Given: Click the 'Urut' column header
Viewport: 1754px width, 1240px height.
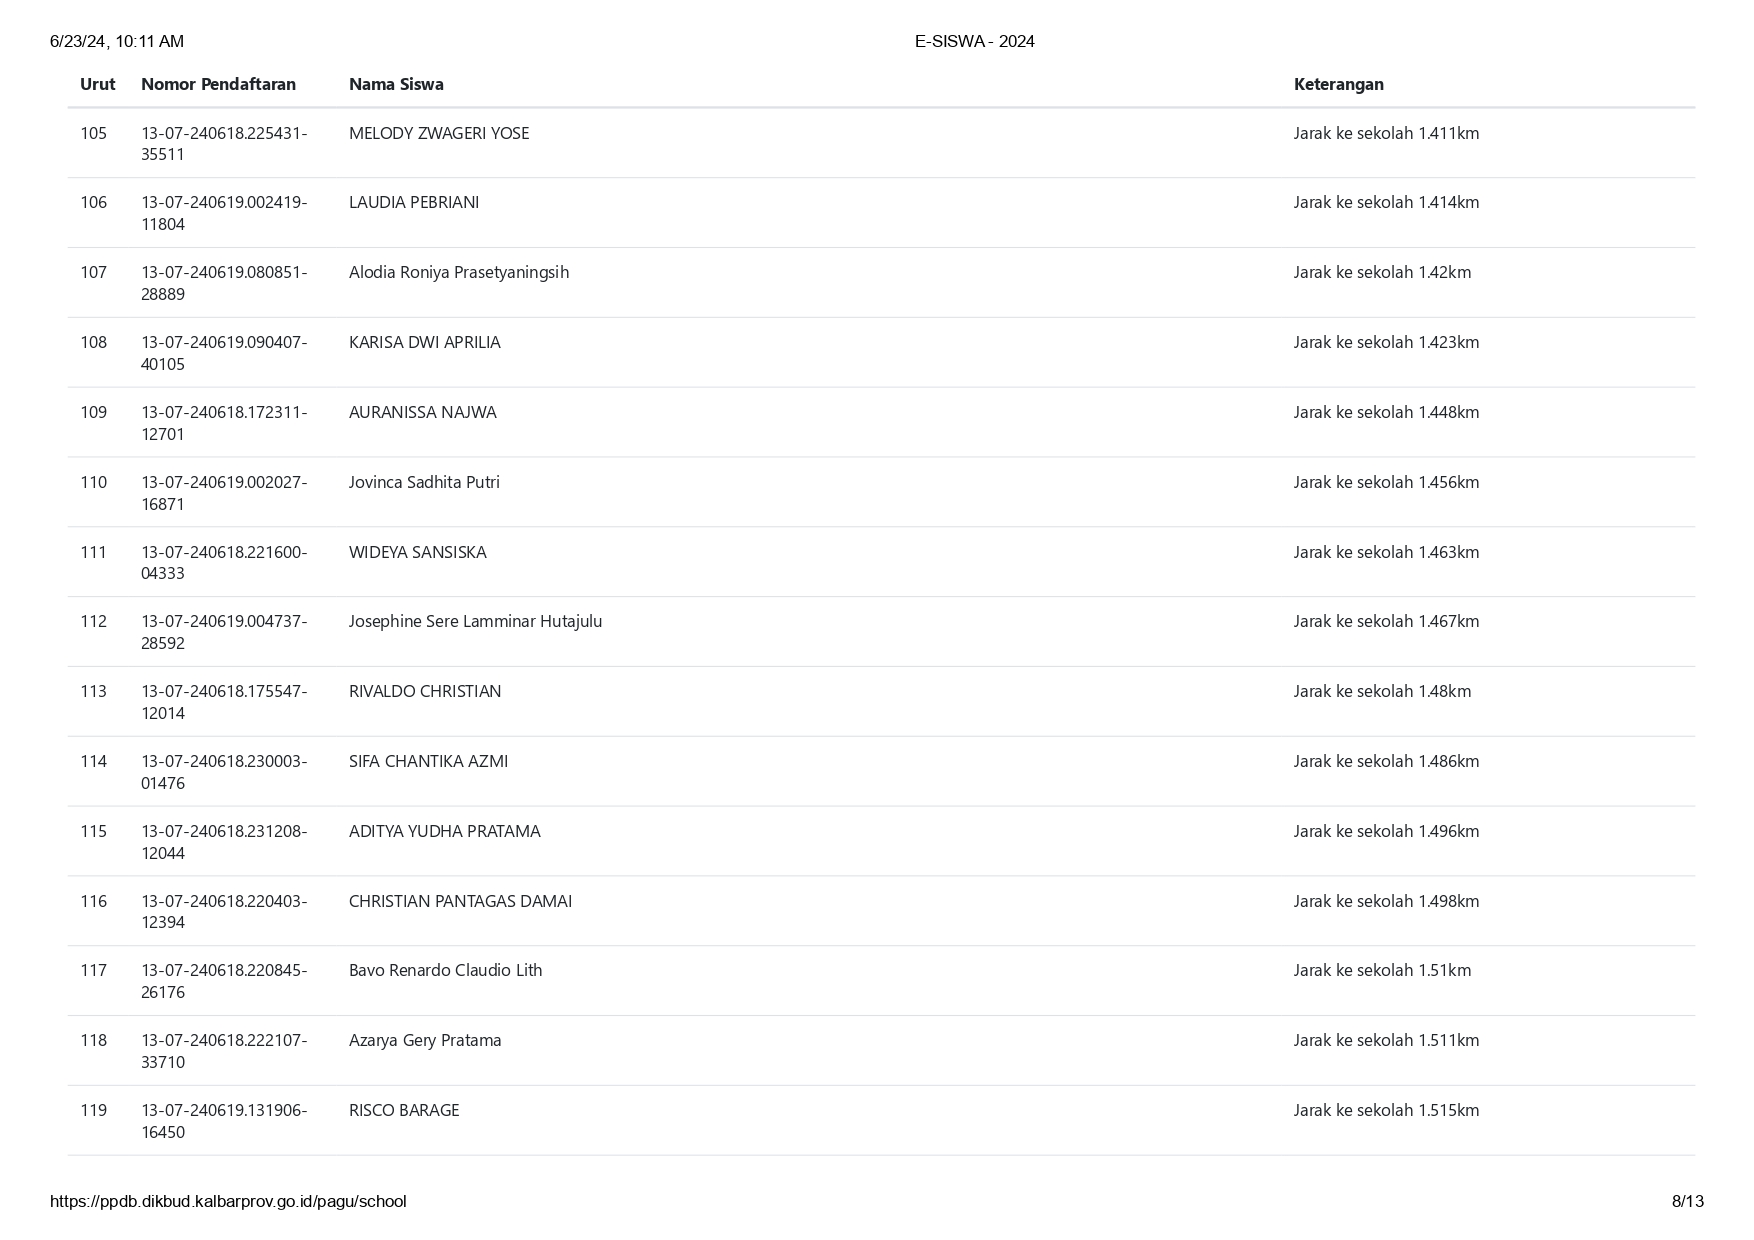Looking at the screenshot, I should click(97, 84).
